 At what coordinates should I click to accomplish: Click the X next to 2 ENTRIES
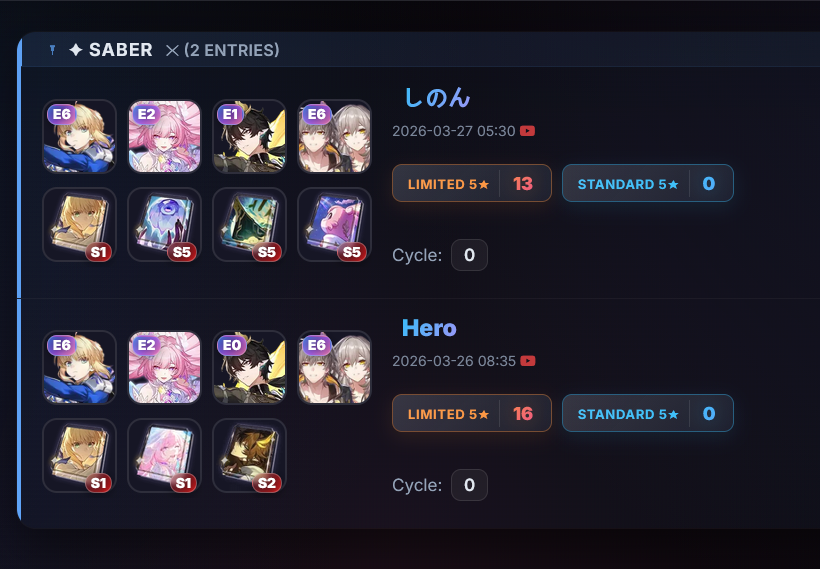tap(172, 50)
